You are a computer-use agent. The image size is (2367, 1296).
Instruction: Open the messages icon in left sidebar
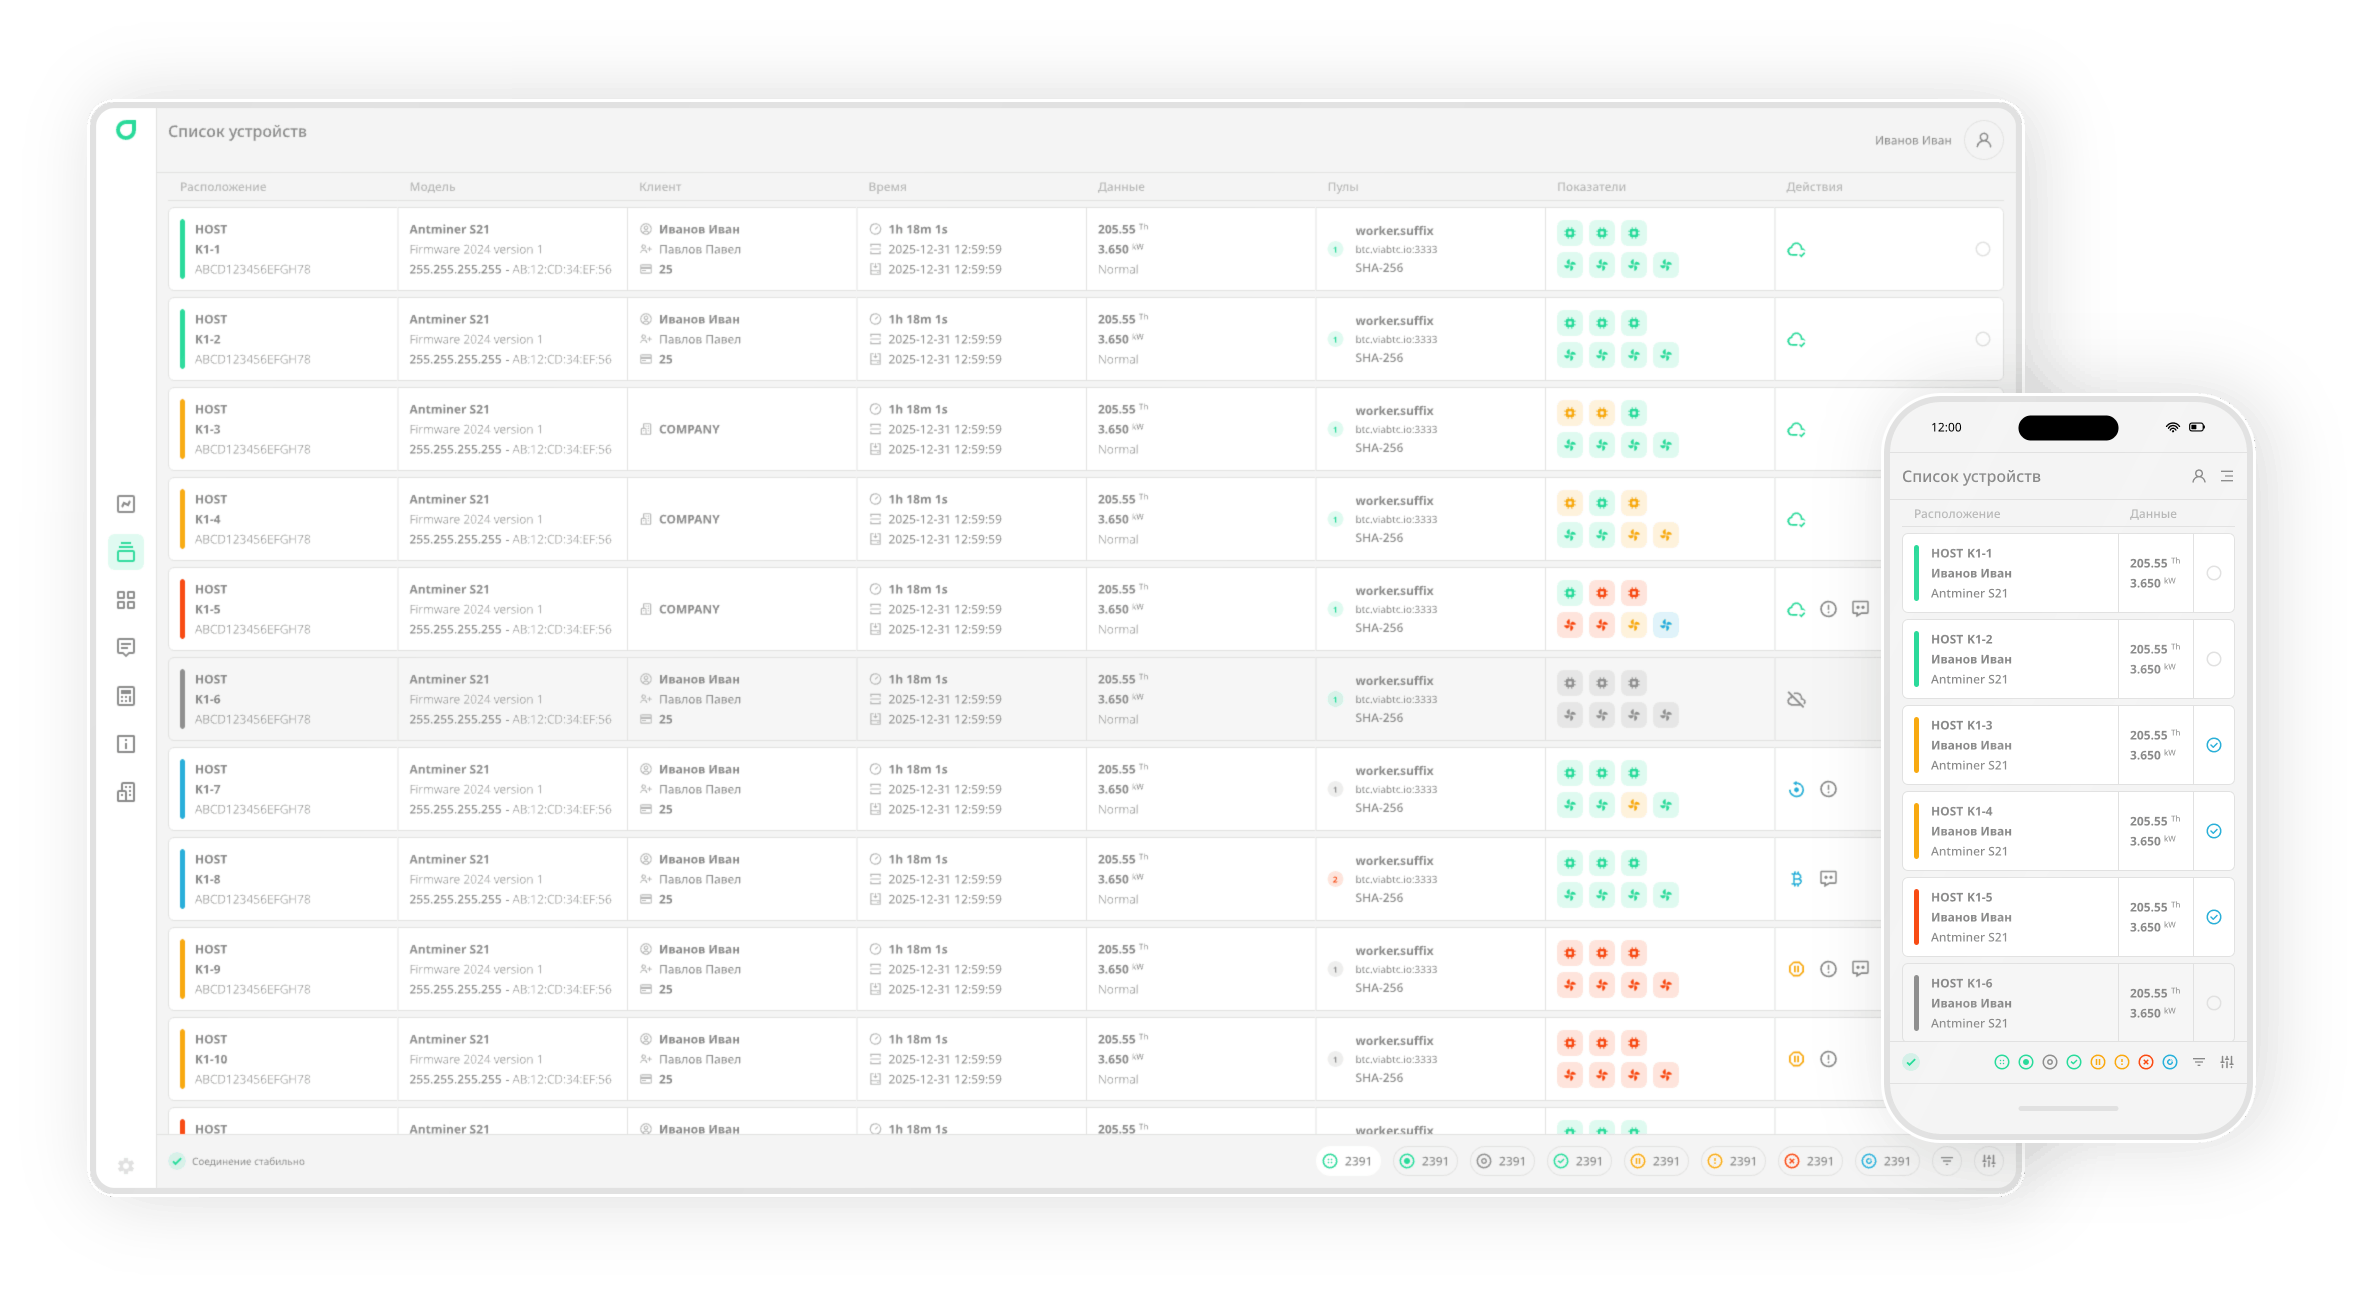pos(126,648)
